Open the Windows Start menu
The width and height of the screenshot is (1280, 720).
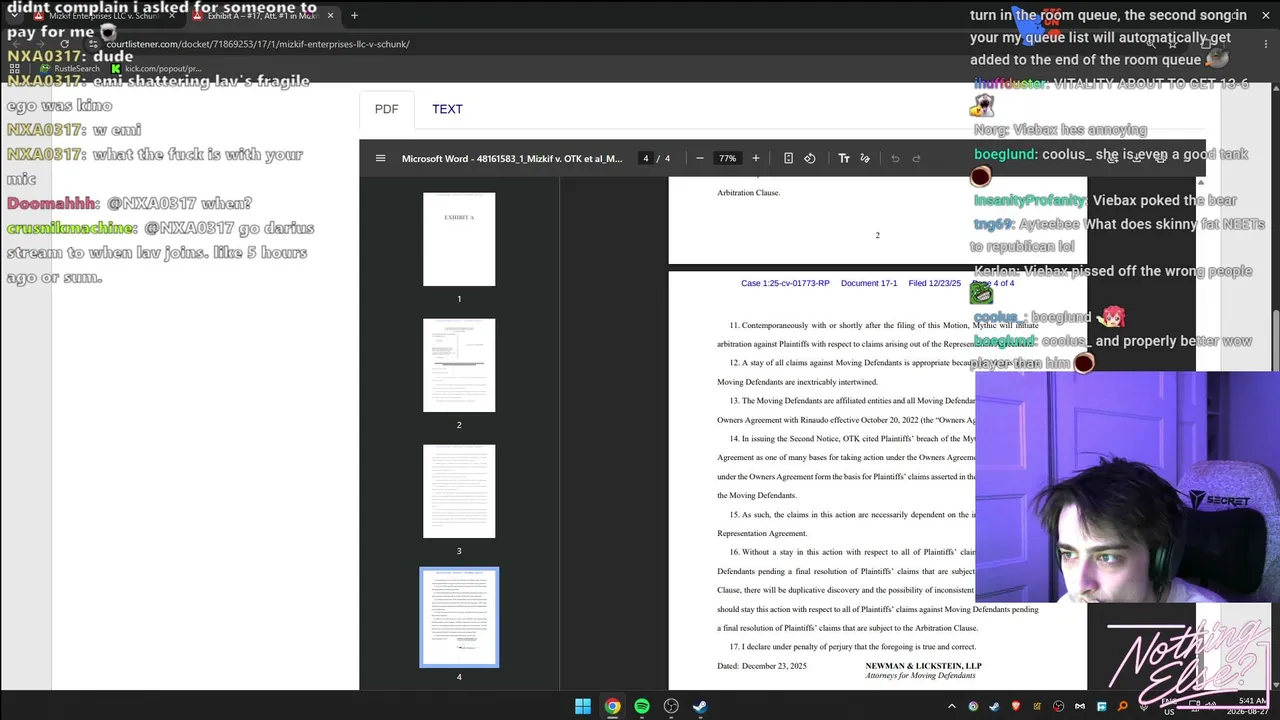(583, 706)
